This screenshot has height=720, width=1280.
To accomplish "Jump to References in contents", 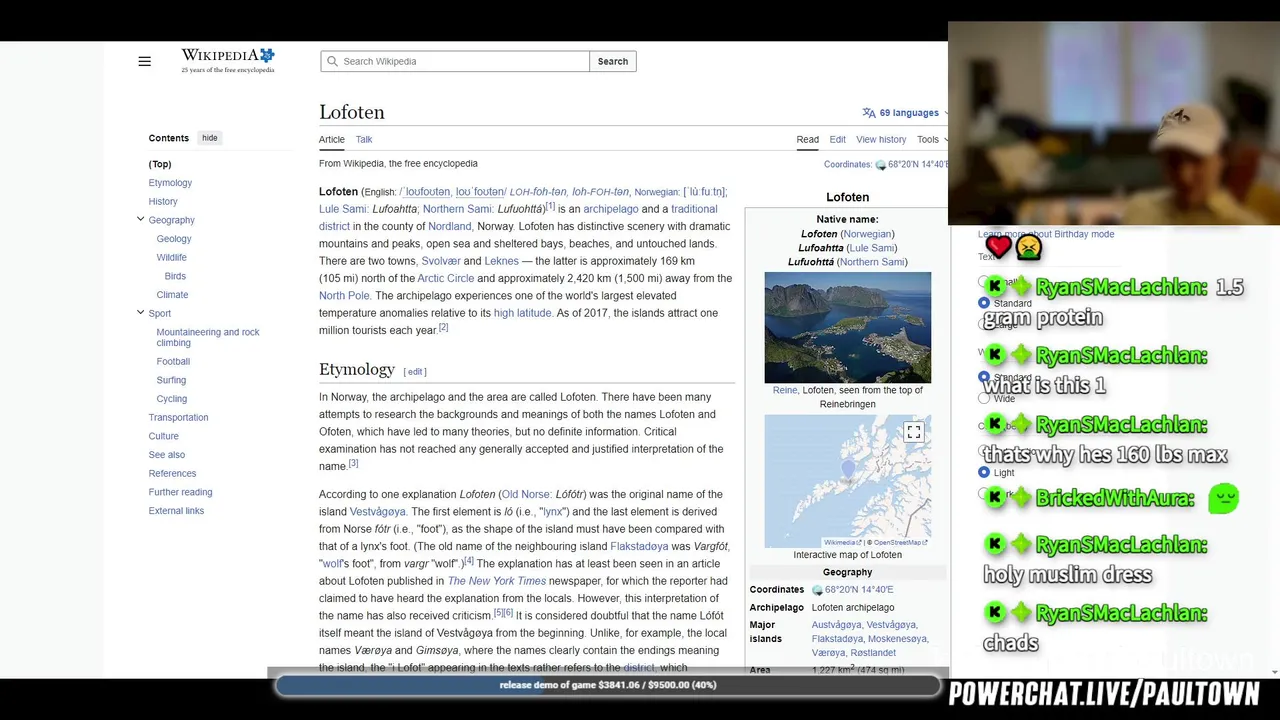I will pyautogui.click(x=173, y=473).
